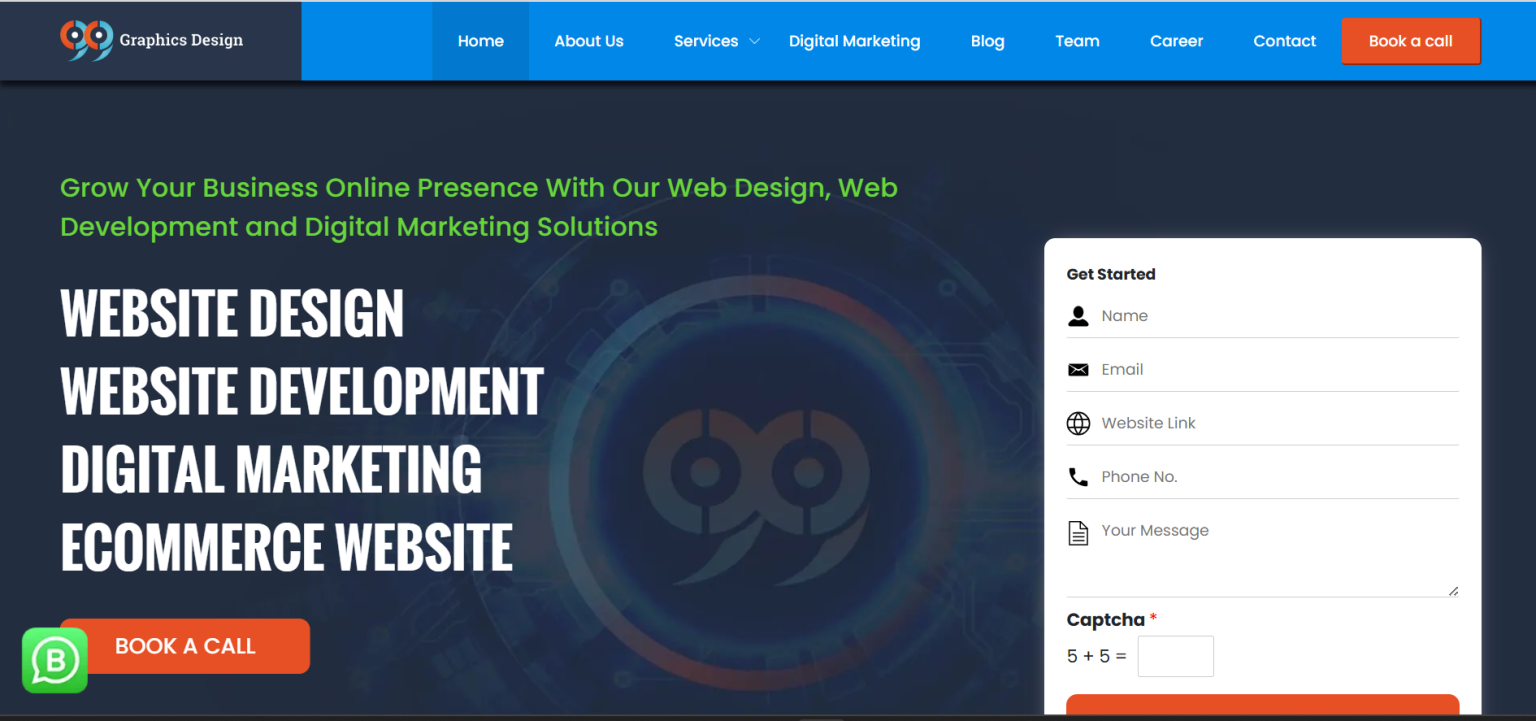Image resolution: width=1536 pixels, height=721 pixels.
Task: Click the globe icon beside Website Link
Action: click(1078, 423)
